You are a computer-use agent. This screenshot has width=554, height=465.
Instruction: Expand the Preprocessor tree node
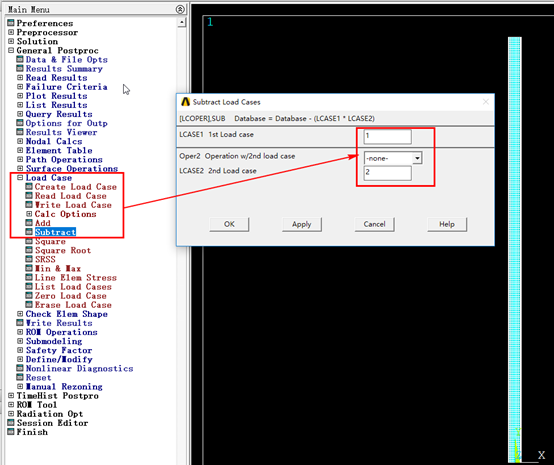coord(11,32)
